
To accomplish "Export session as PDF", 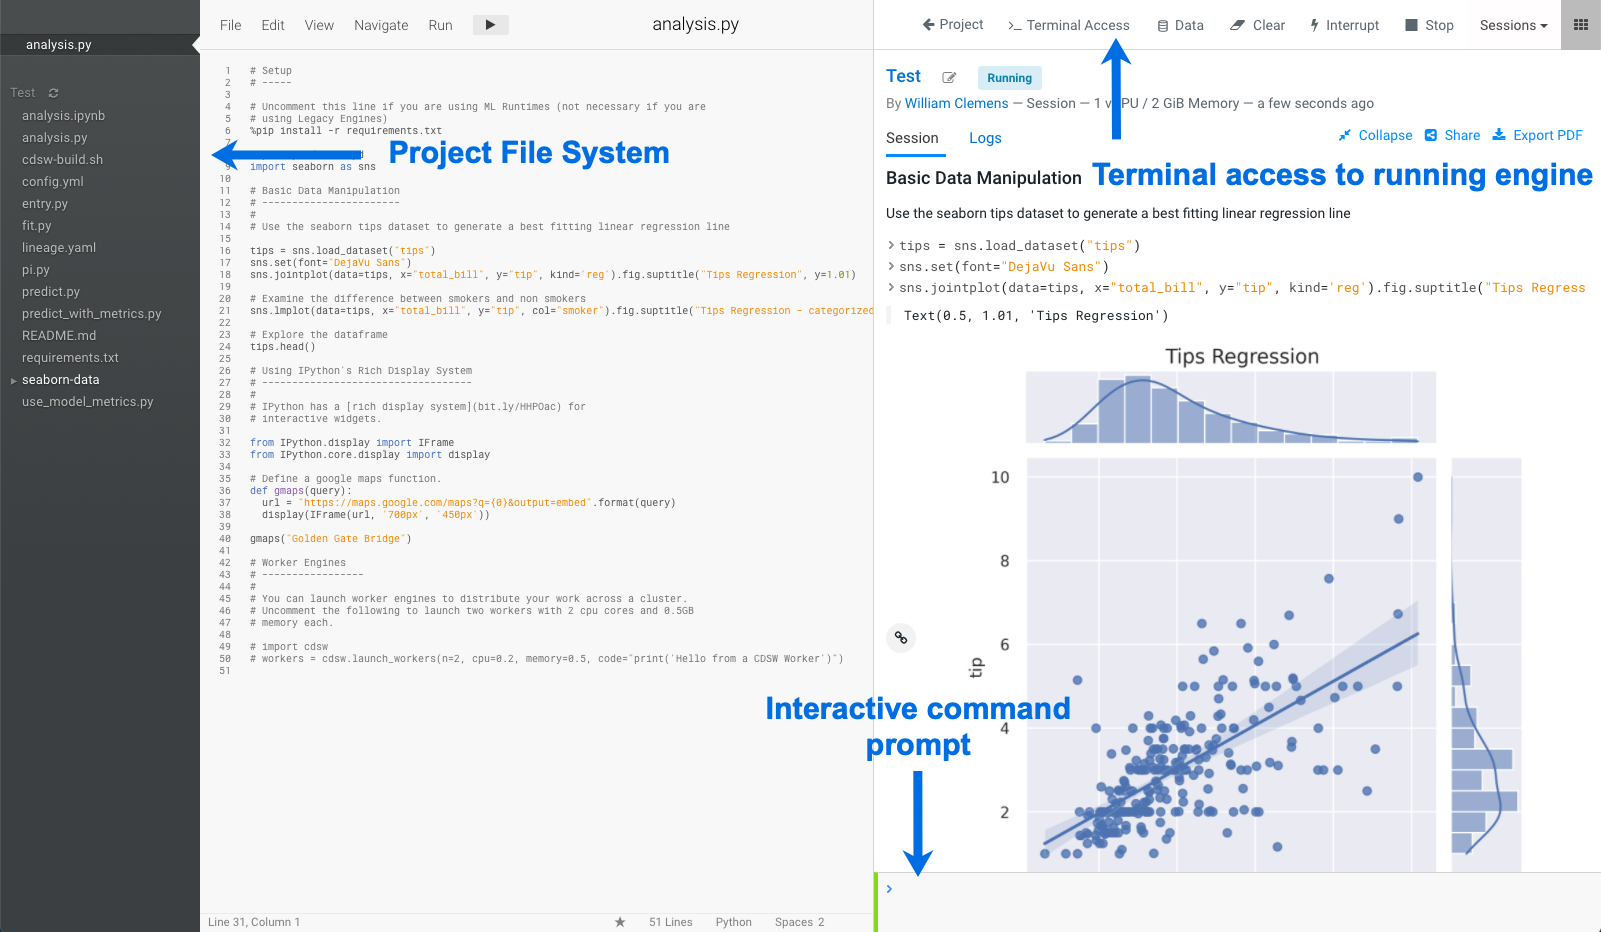I will pyautogui.click(x=1537, y=135).
